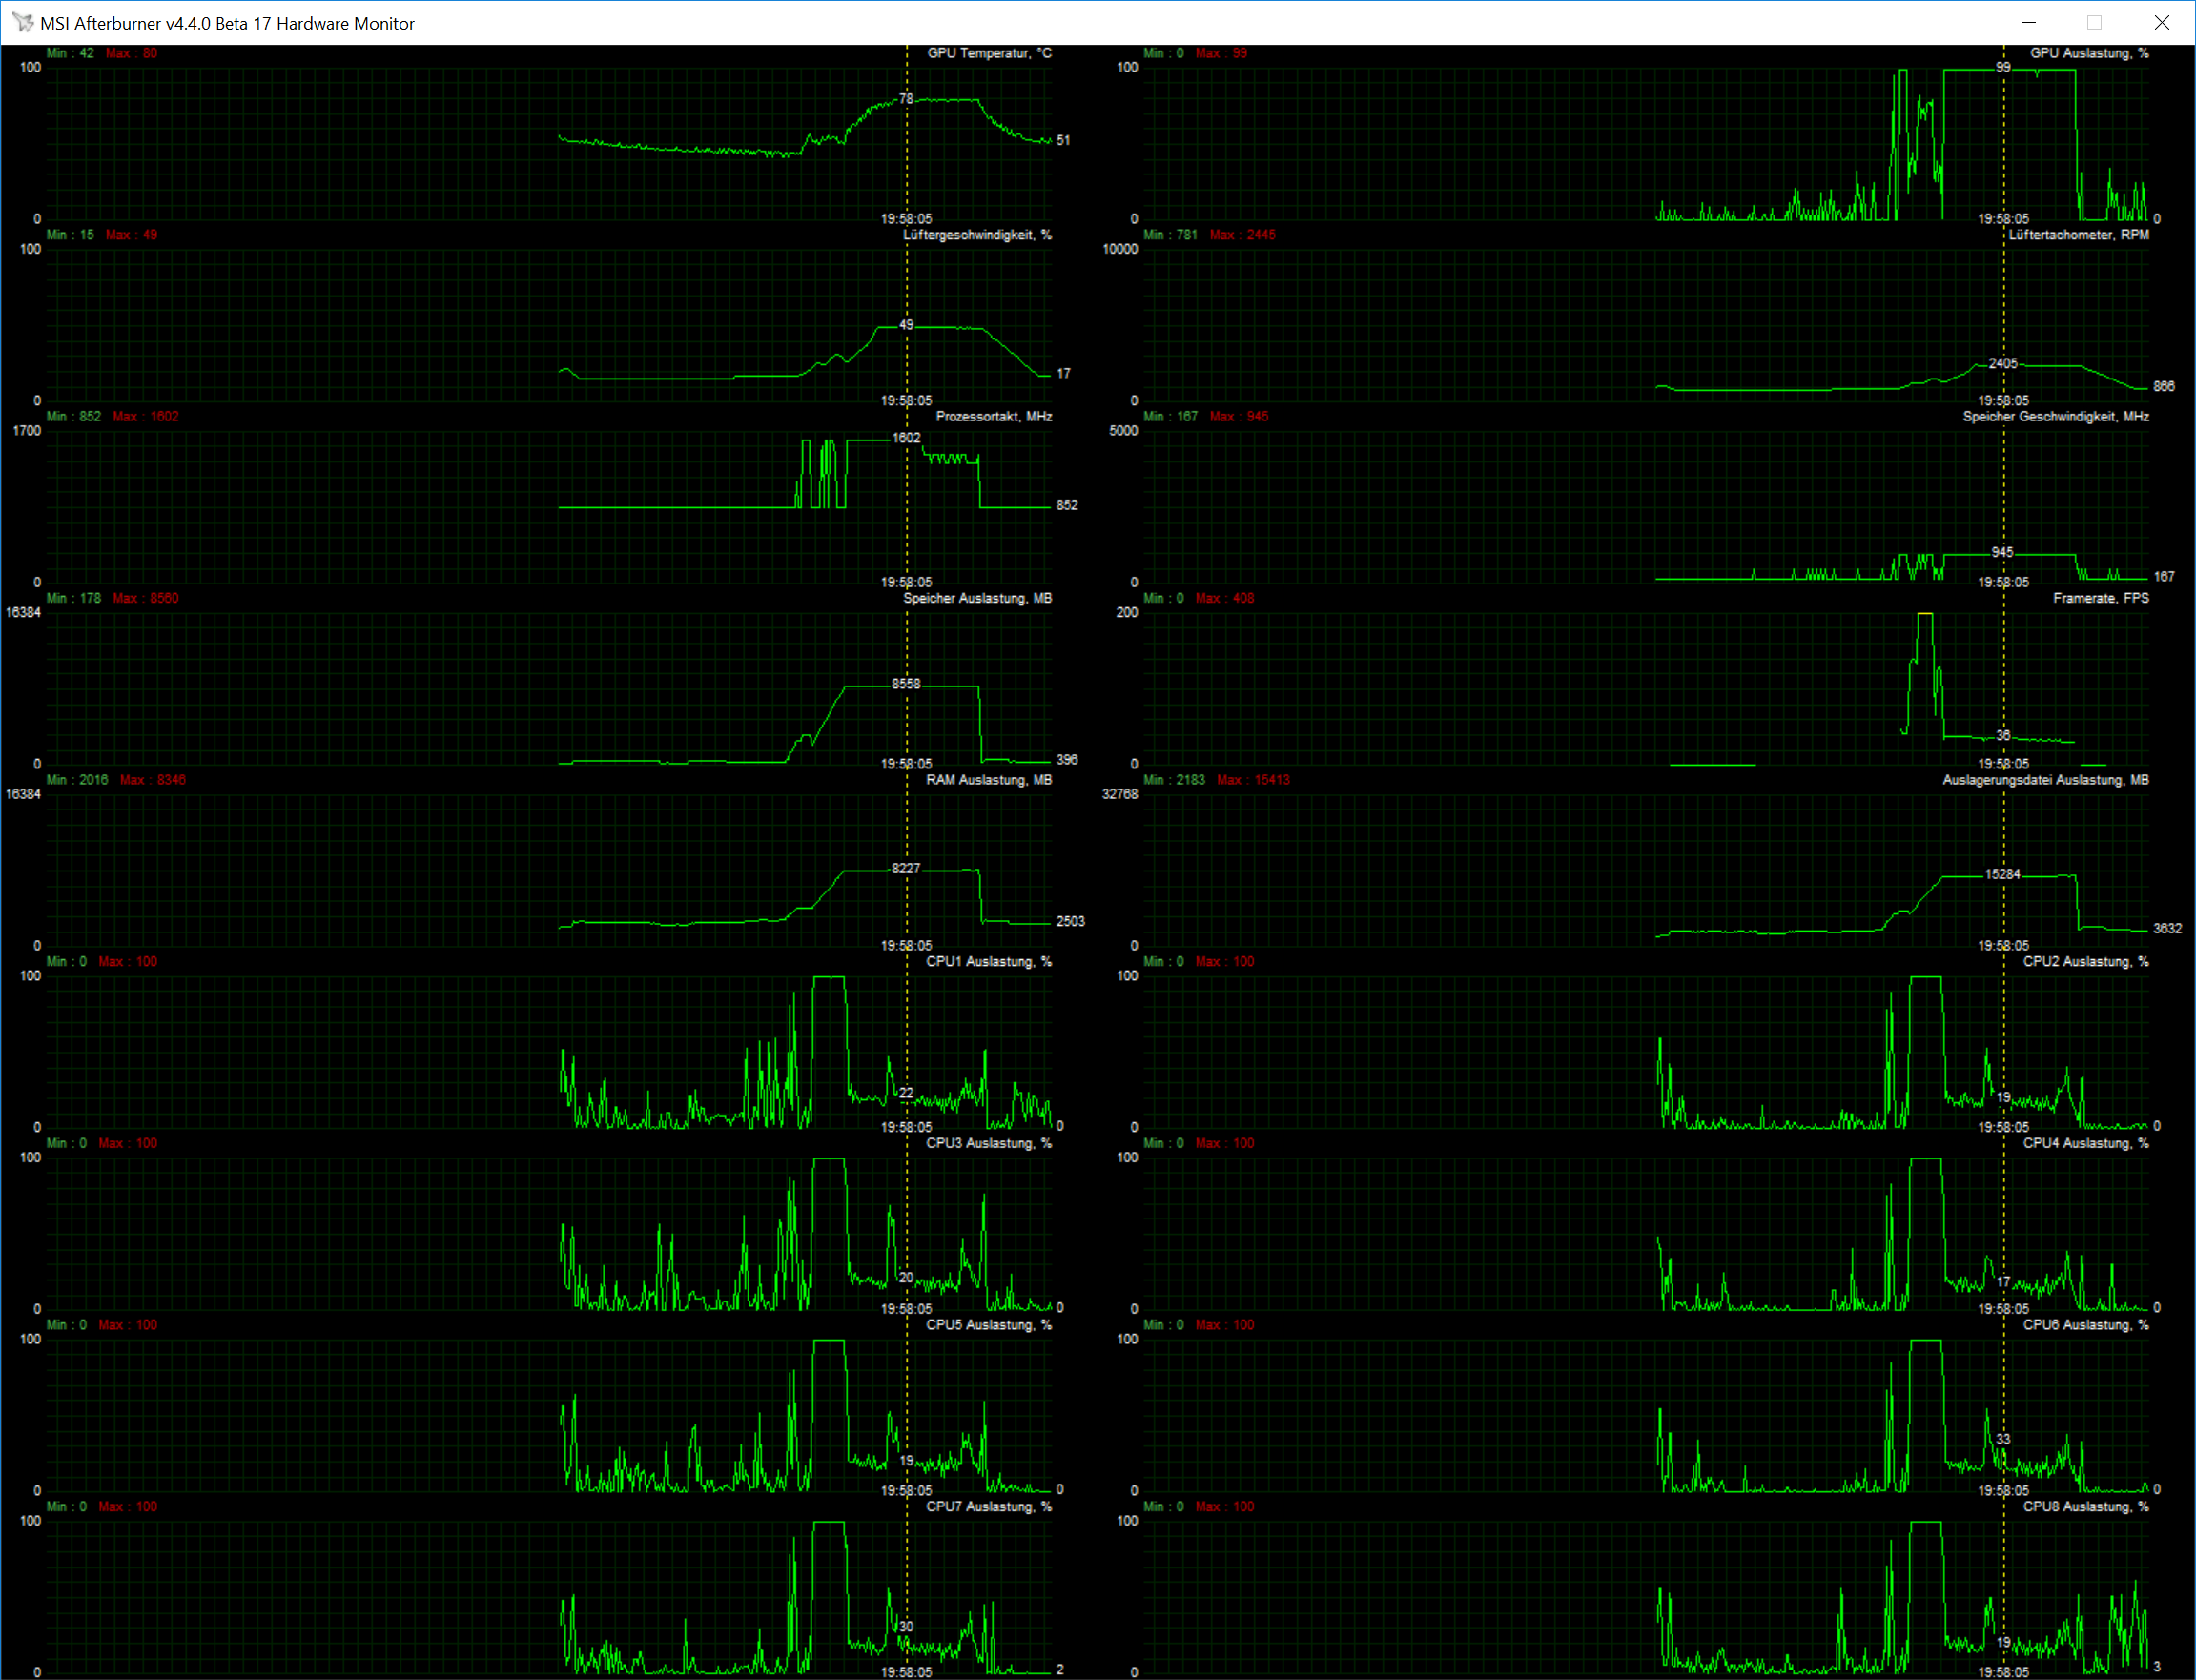Viewport: 2196px width, 1680px height.
Task: Click the Speicher Geschwindigkeit graph title
Action: (2055, 417)
